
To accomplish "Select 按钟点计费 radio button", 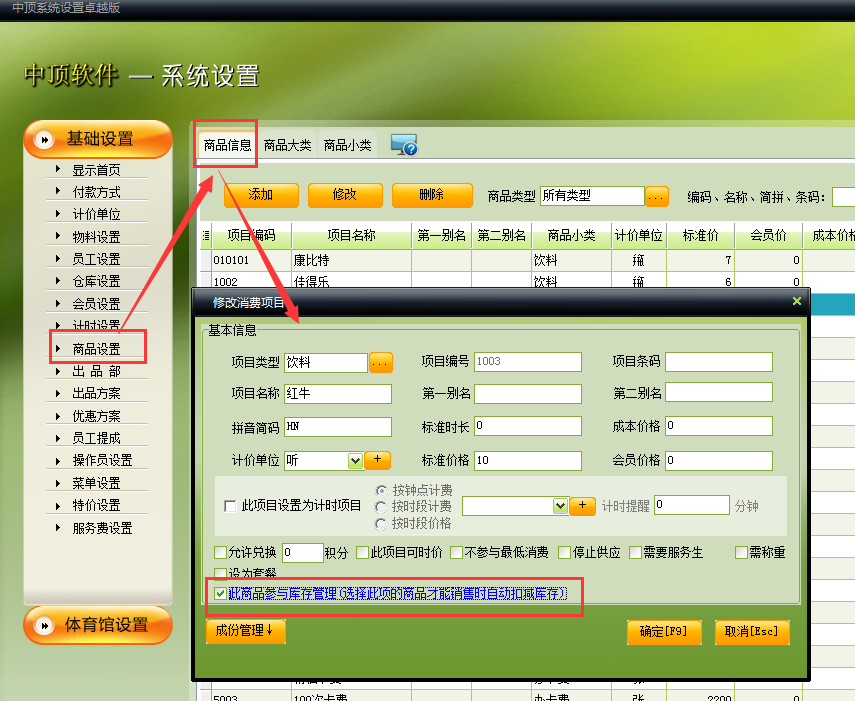I will pos(381,490).
